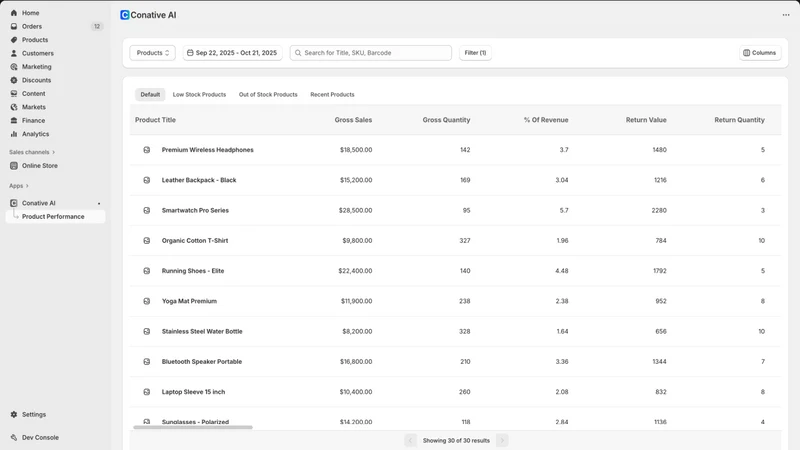Switch to Out of Stock Products tab
This screenshot has width=800, height=450.
[x=268, y=94]
